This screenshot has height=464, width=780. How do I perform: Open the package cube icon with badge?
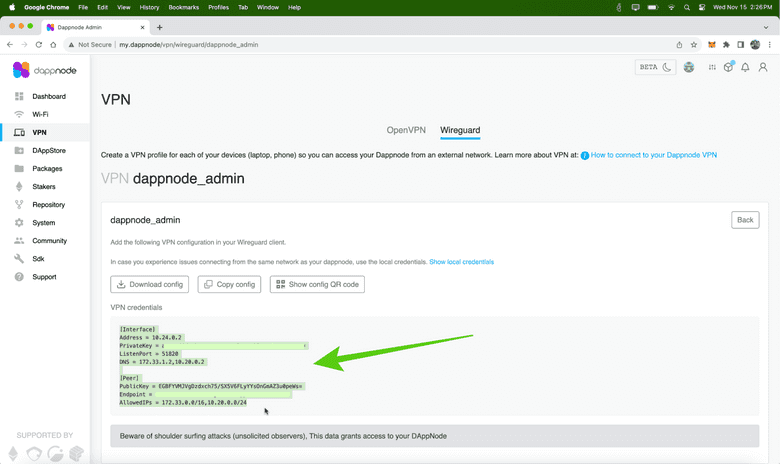coord(729,68)
